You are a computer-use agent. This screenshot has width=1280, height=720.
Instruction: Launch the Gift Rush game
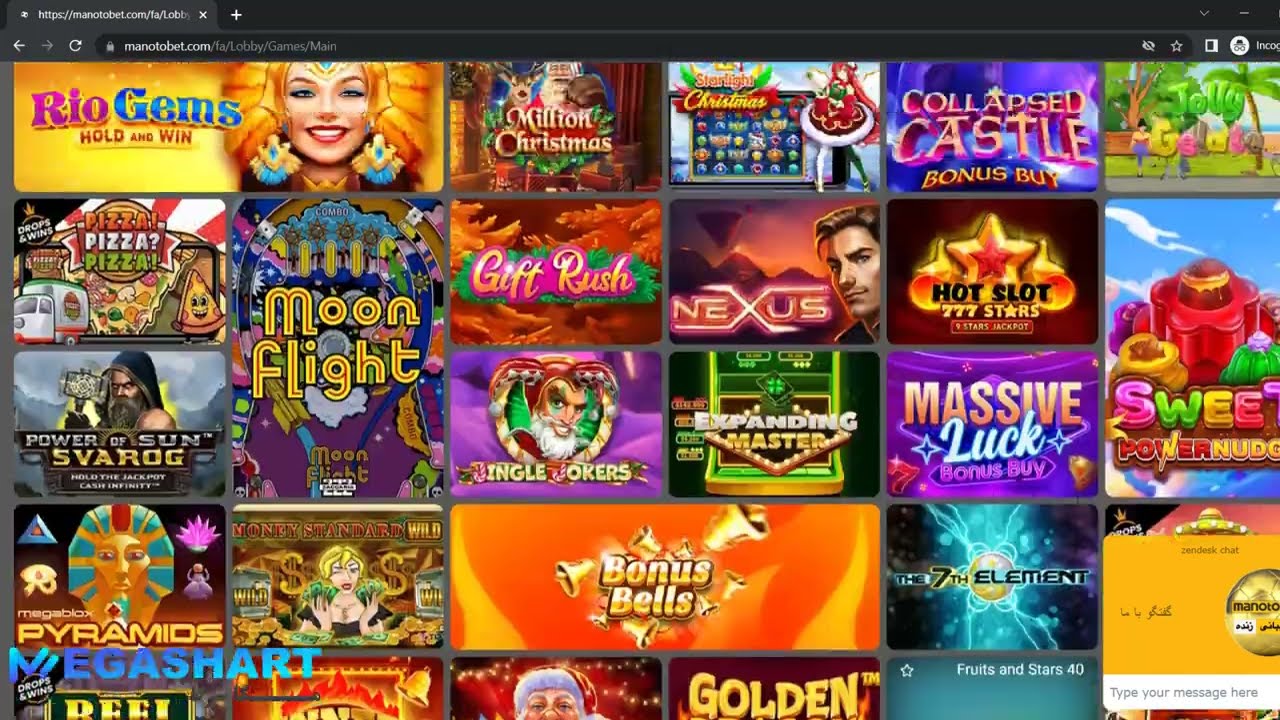(x=556, y=271)
